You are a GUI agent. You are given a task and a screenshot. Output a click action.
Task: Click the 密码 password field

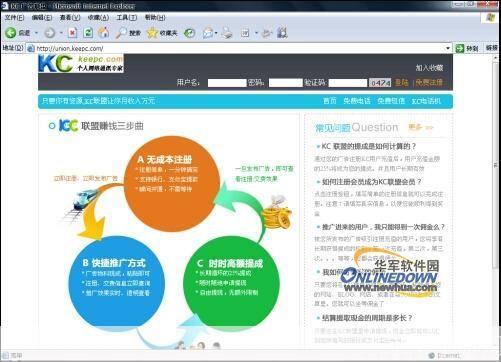click(285, 83)
